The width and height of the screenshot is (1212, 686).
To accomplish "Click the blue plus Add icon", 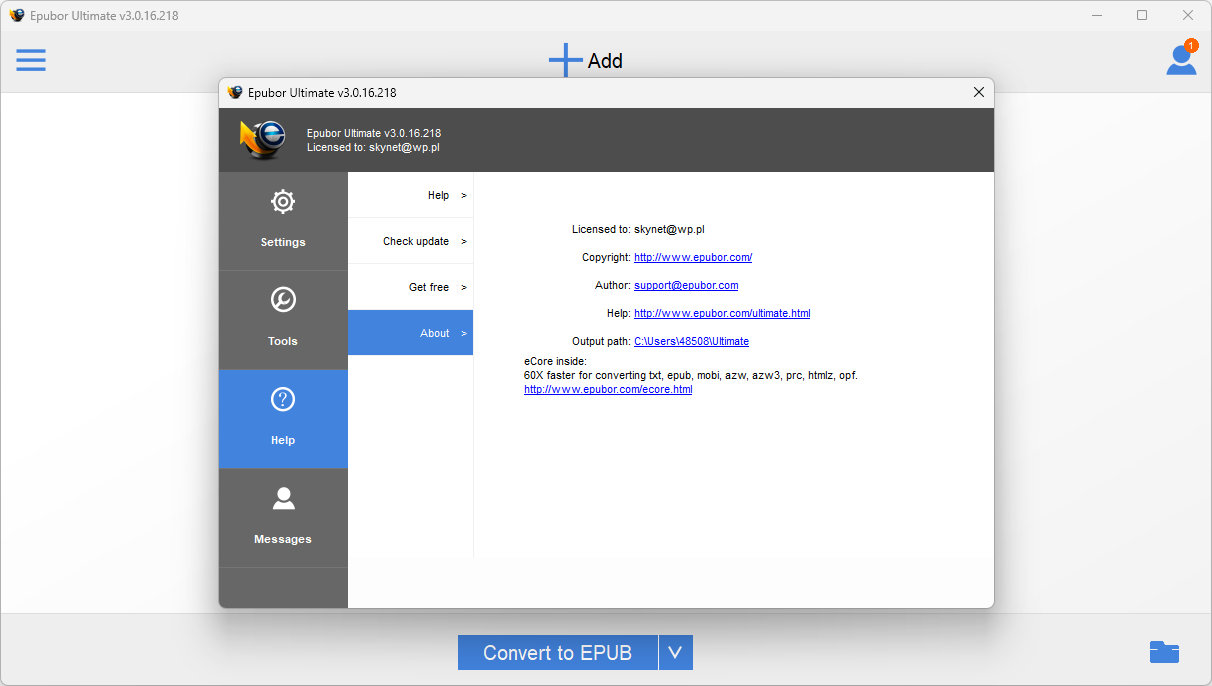I will point(565,60).
